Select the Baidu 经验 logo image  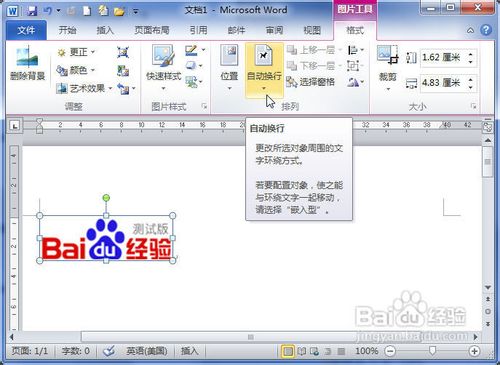pyautogui.click(x=106, y=238)
